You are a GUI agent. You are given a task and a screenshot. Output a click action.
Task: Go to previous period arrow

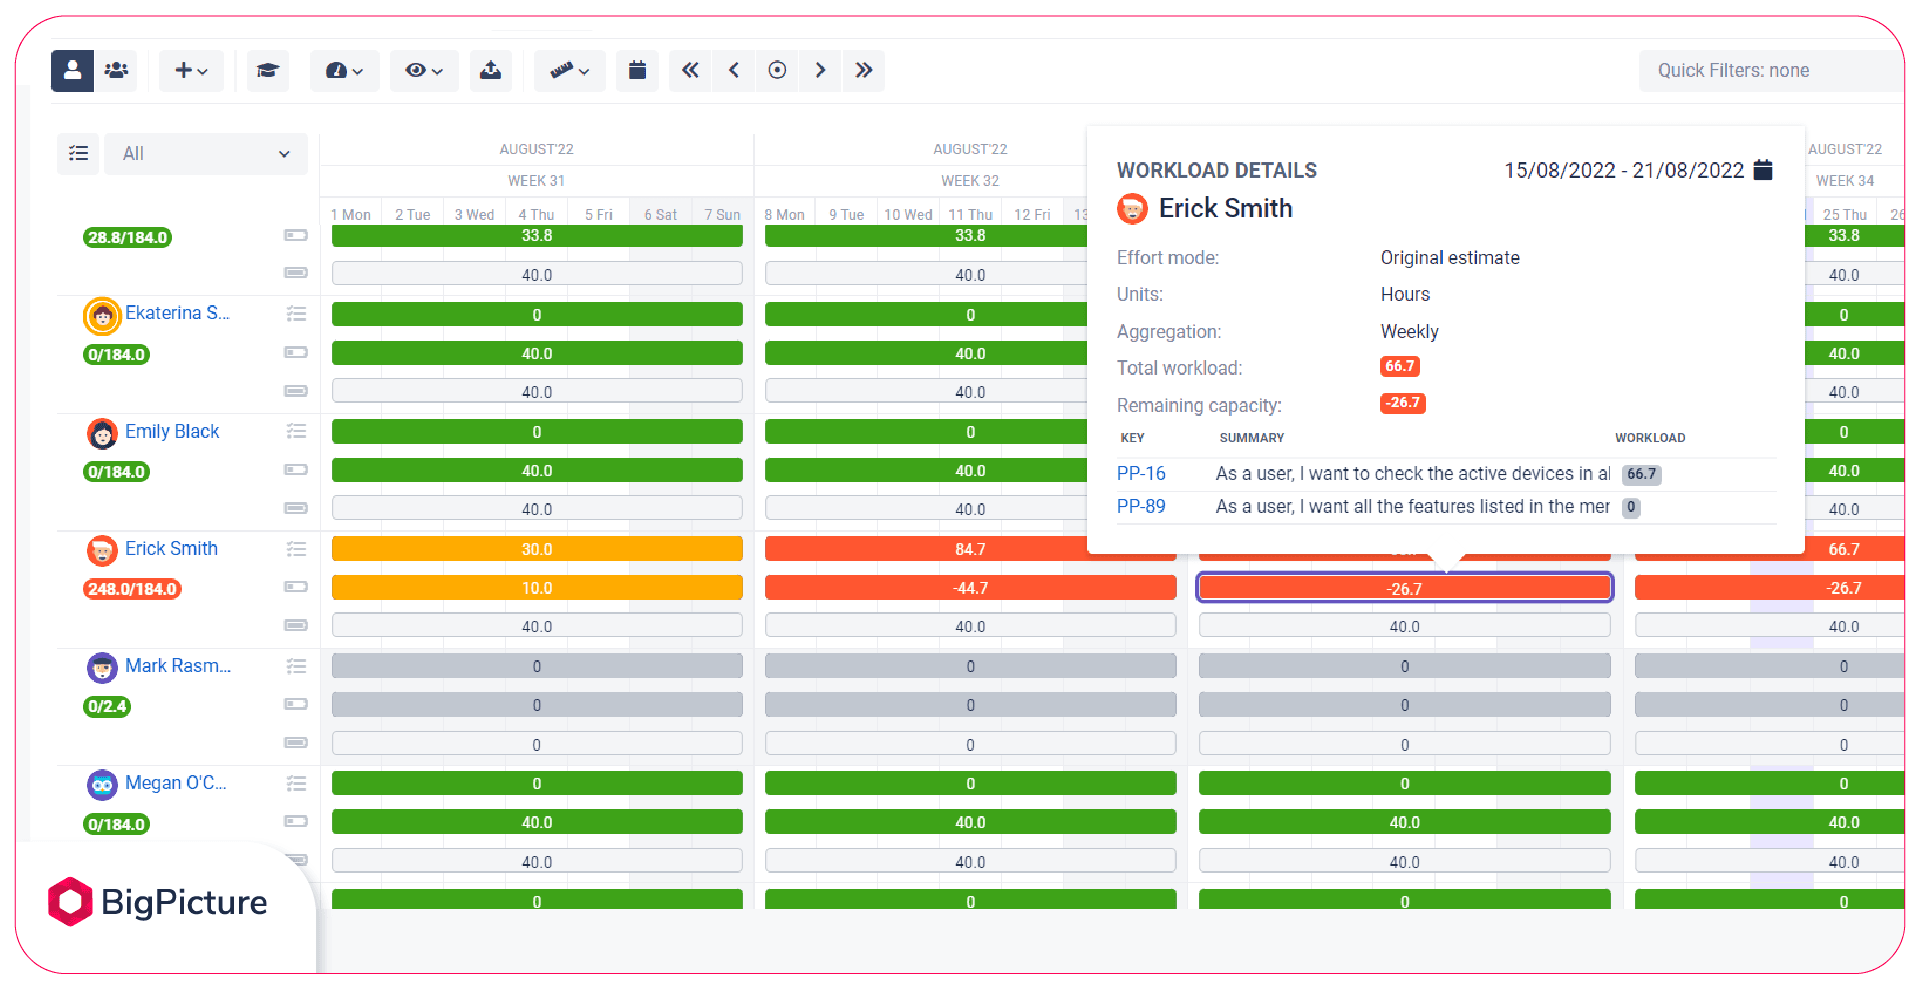[x=734, y=71]
